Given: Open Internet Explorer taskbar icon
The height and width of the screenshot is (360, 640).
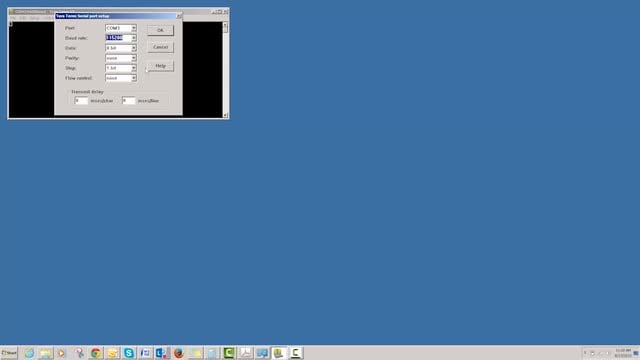Looking at the screenshot, I should pos(29,353).
